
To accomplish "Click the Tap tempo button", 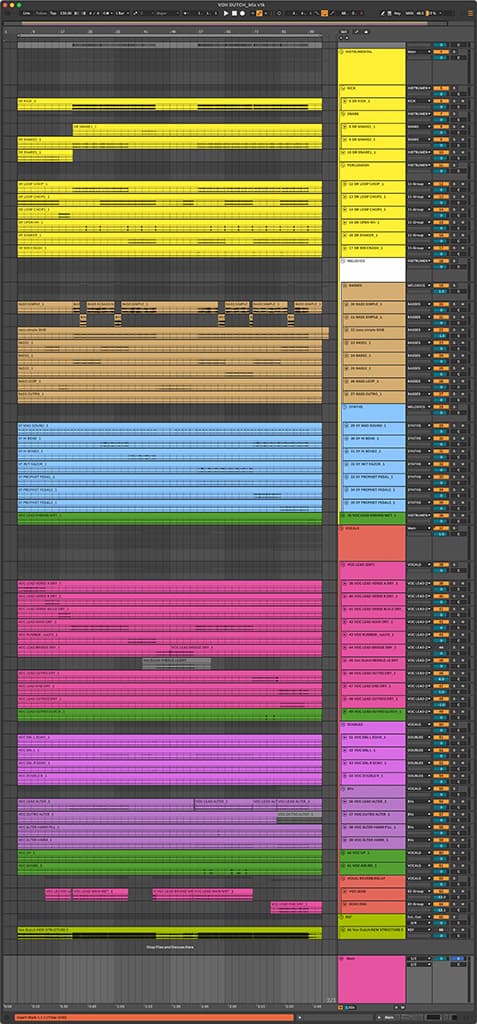I will 52,12.
